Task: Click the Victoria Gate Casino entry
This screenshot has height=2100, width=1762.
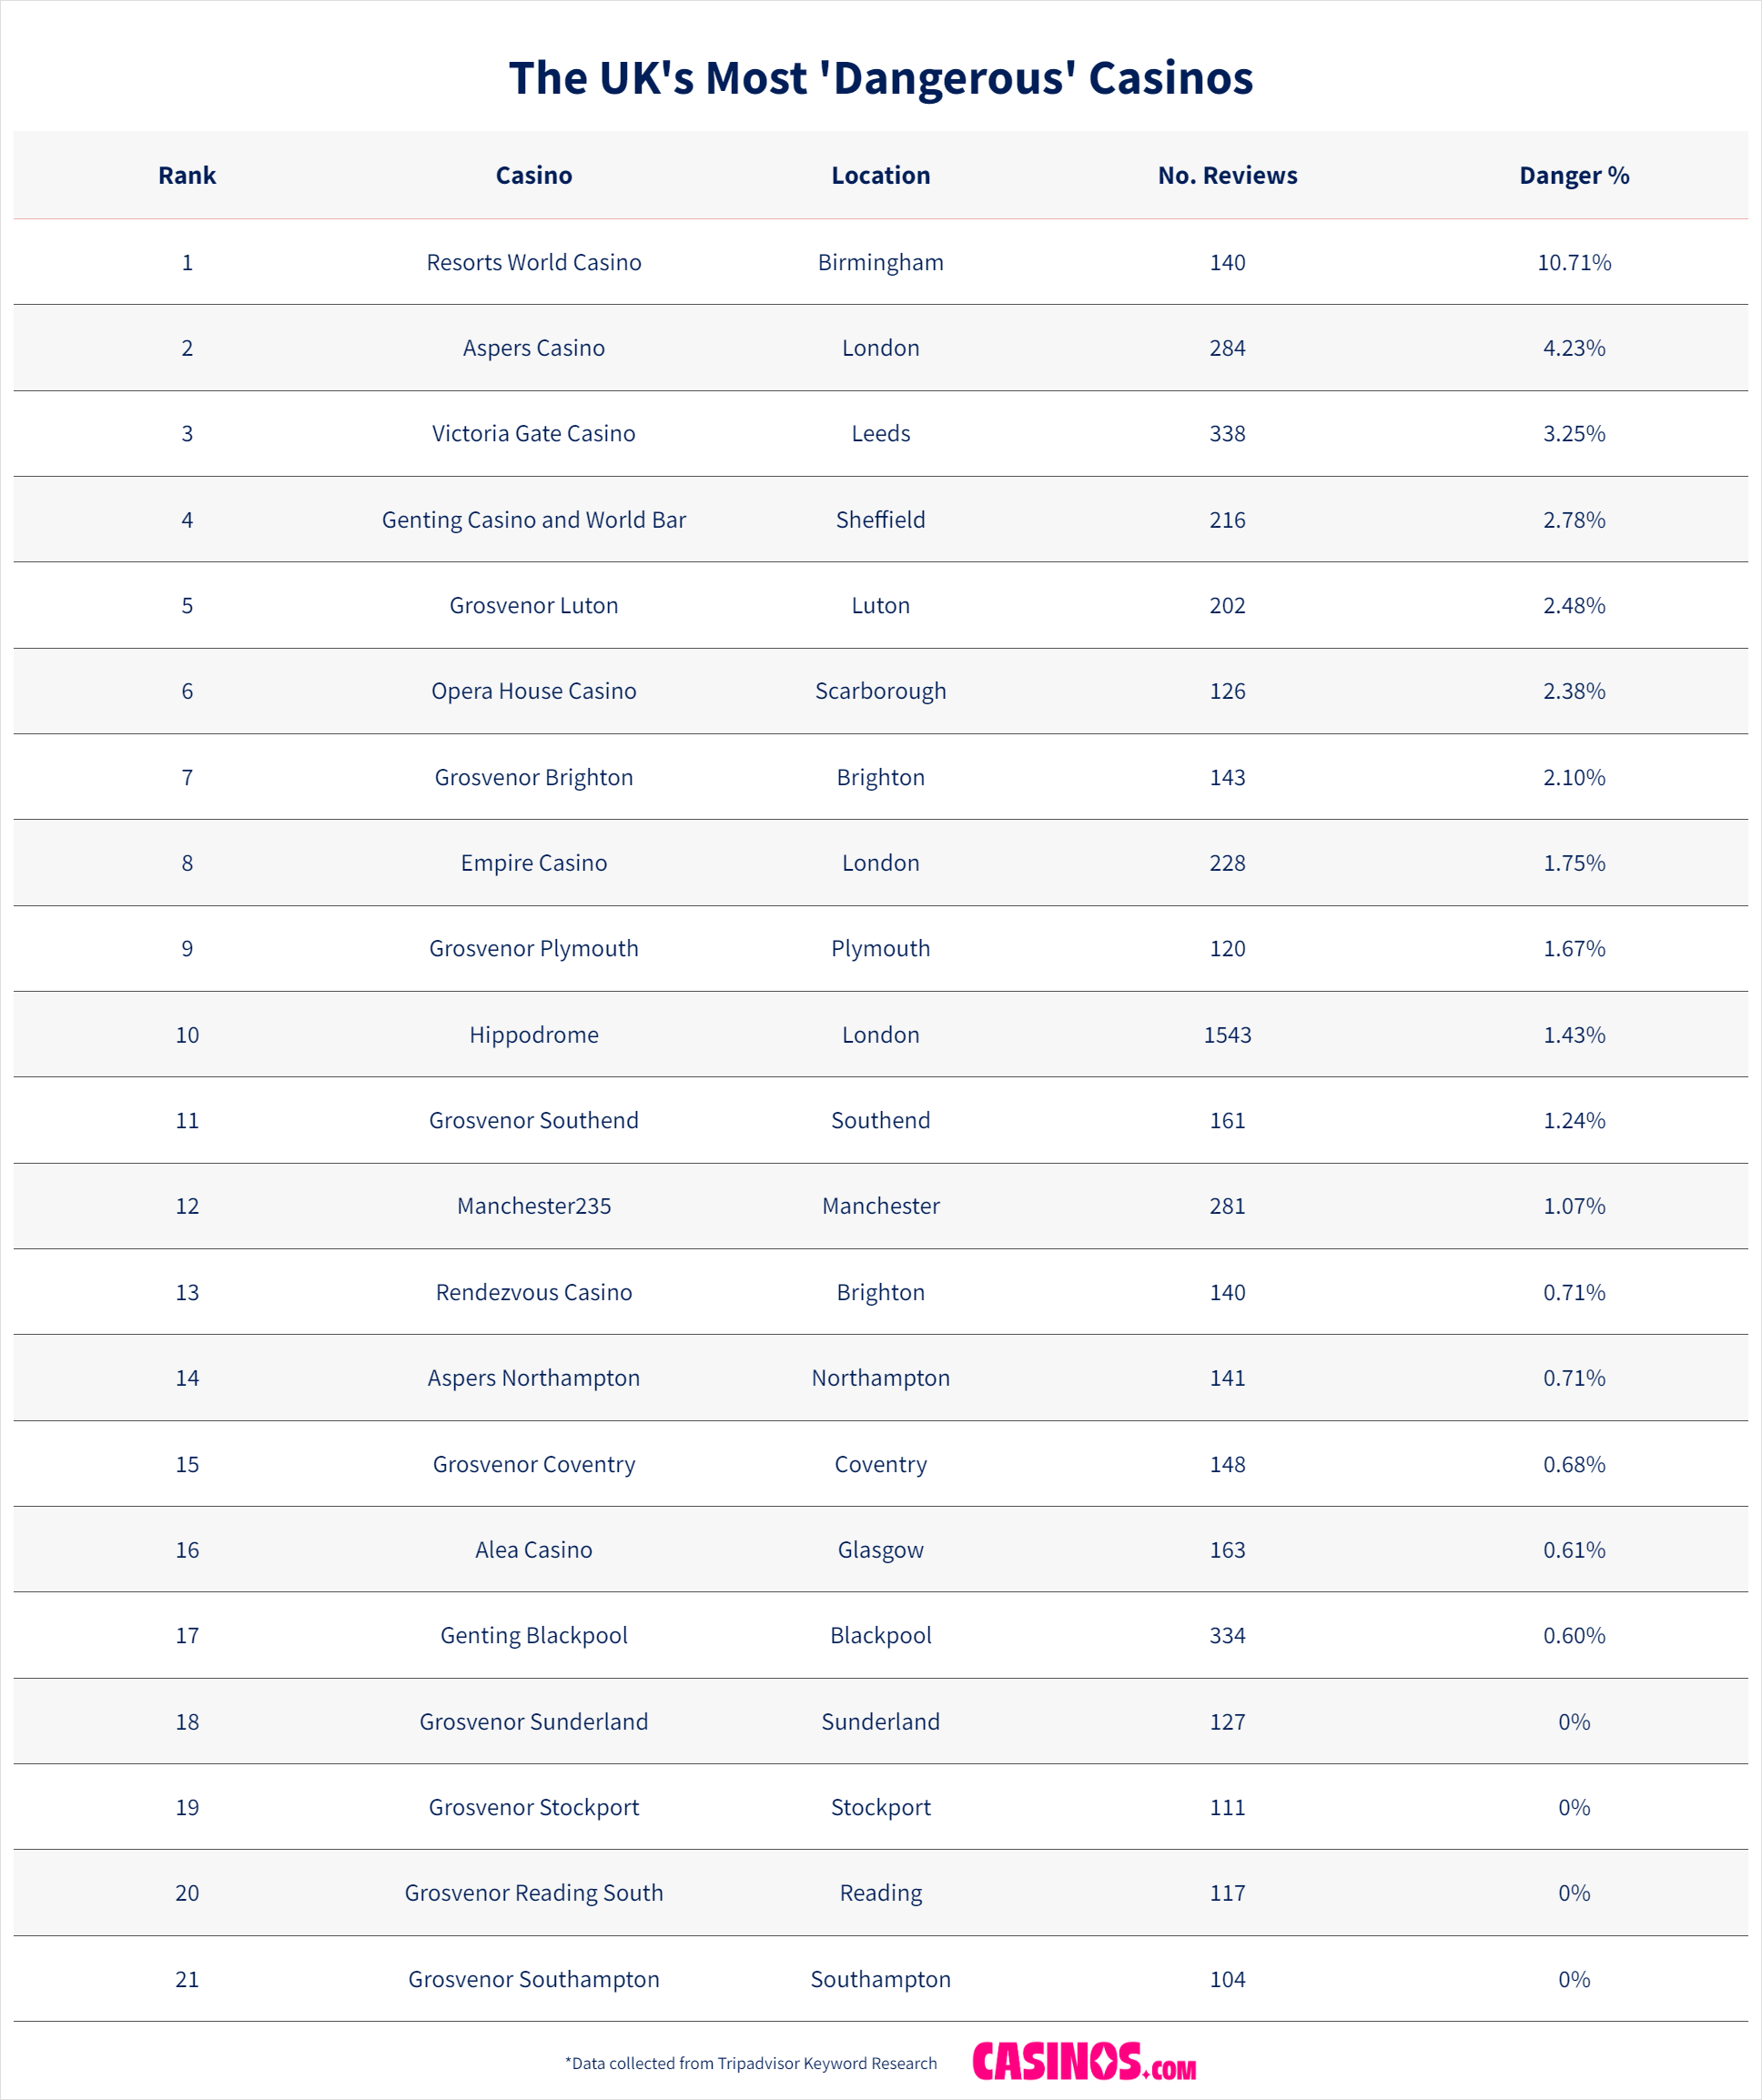Action: [x=533, y=433]
